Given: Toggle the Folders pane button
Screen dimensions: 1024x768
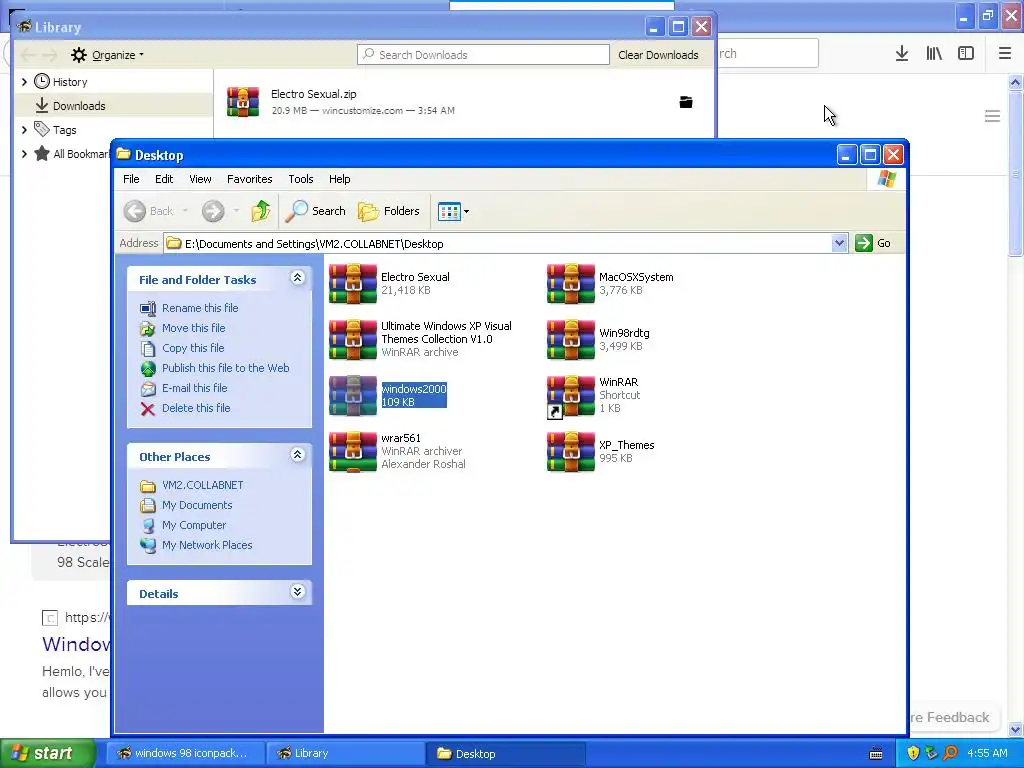Looking at the screenshot, I should [389, 211].
